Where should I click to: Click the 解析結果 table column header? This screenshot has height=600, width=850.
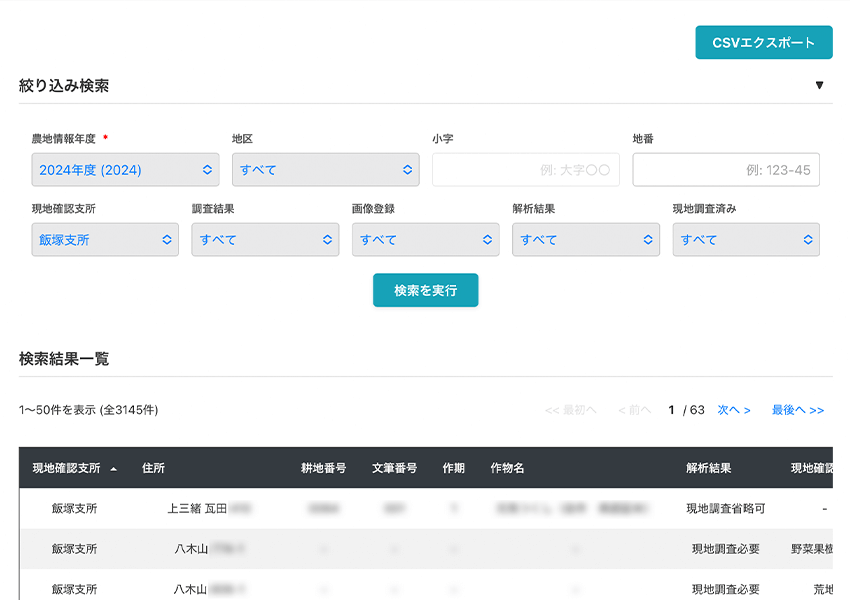click(708, 468)
